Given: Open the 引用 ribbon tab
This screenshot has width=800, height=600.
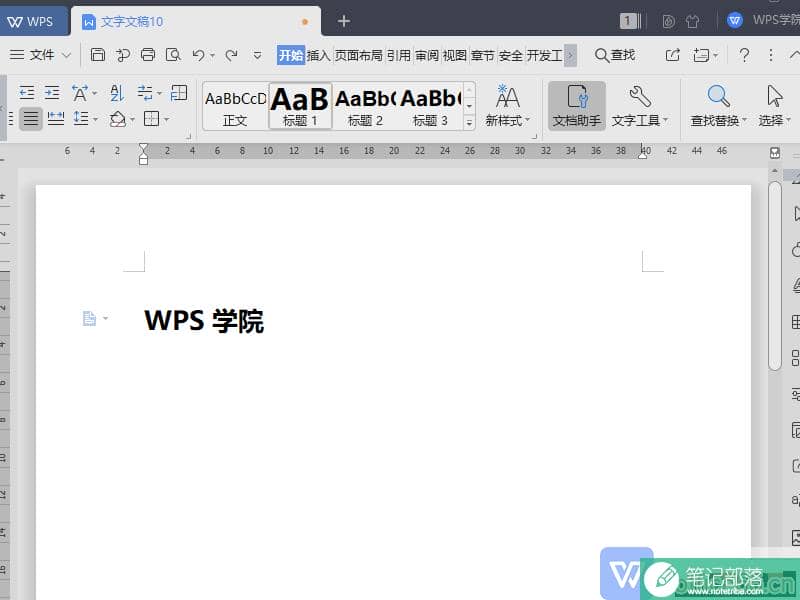Looking at the screenshot, I should (x=398, y=55).
